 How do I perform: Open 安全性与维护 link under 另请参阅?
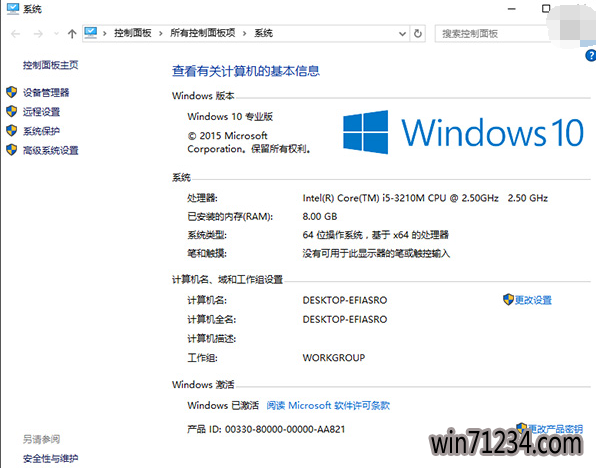51,458
